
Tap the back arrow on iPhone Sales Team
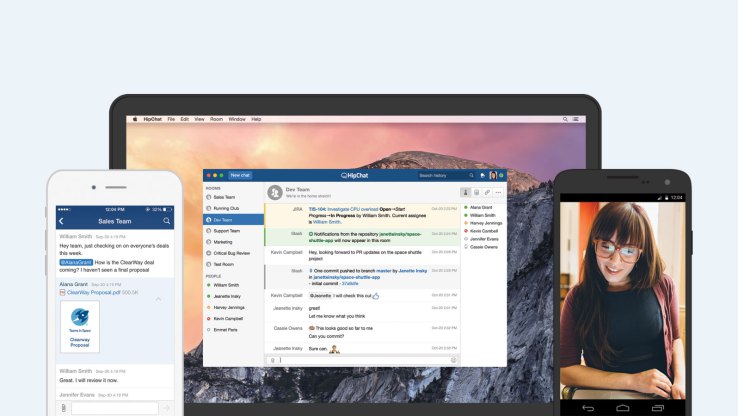[x=61, y=221]
